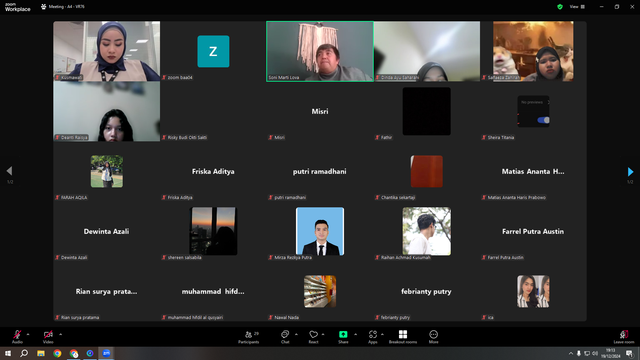The image size is (640, 360).
Task: Toggle the blue switch in Sheira Titania's tile
Action: [543, 120]
